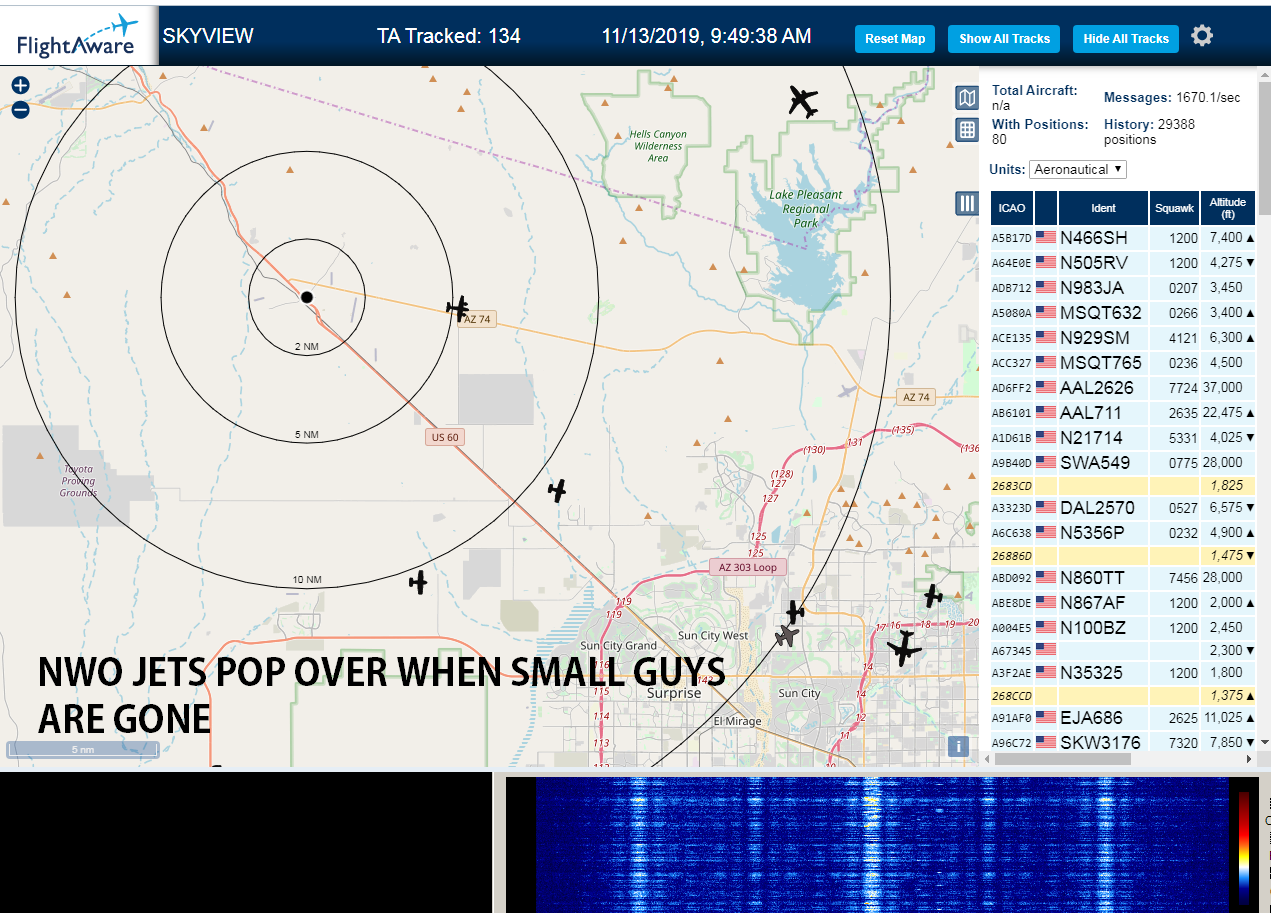Image resolution: width=1271 pixels, height=913 pixels.
Task: Select the 268CCD highlighted row
Action: pyautogui.click(x=1123, y=695)
